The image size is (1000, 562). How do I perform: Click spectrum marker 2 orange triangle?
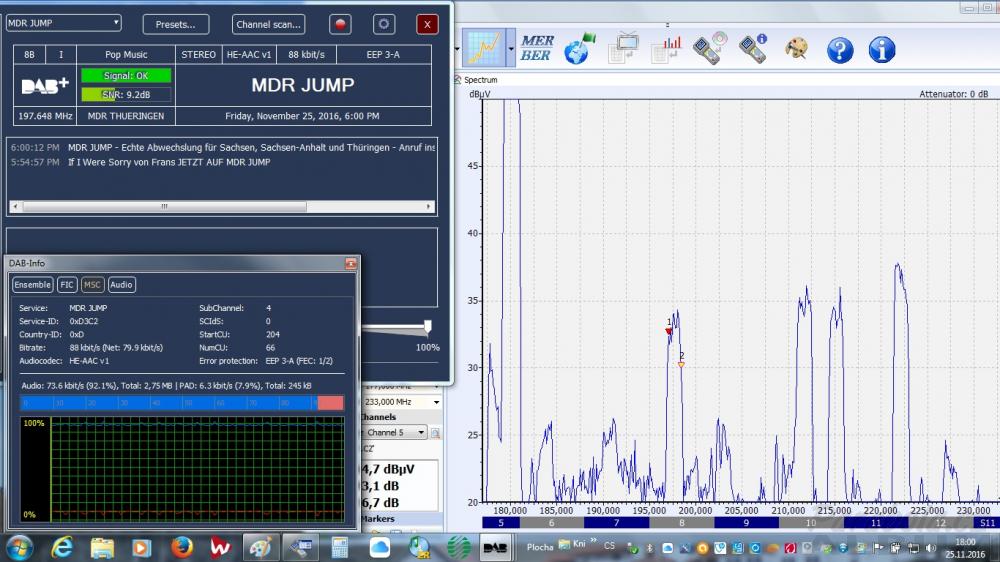(681, 365)
